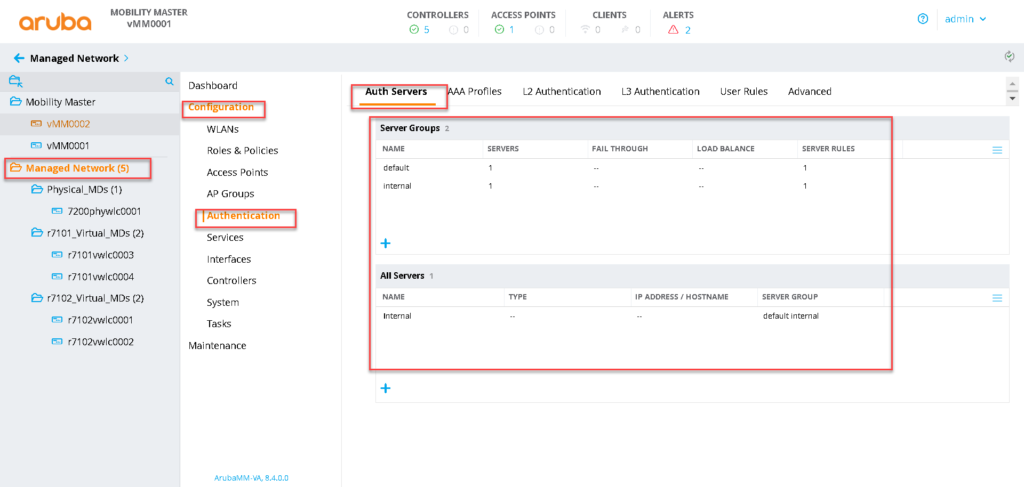The width and height of the screenshot is (1024, 487).
Task: Open Server Groups table column menu icon
Action: pos(996,150)
